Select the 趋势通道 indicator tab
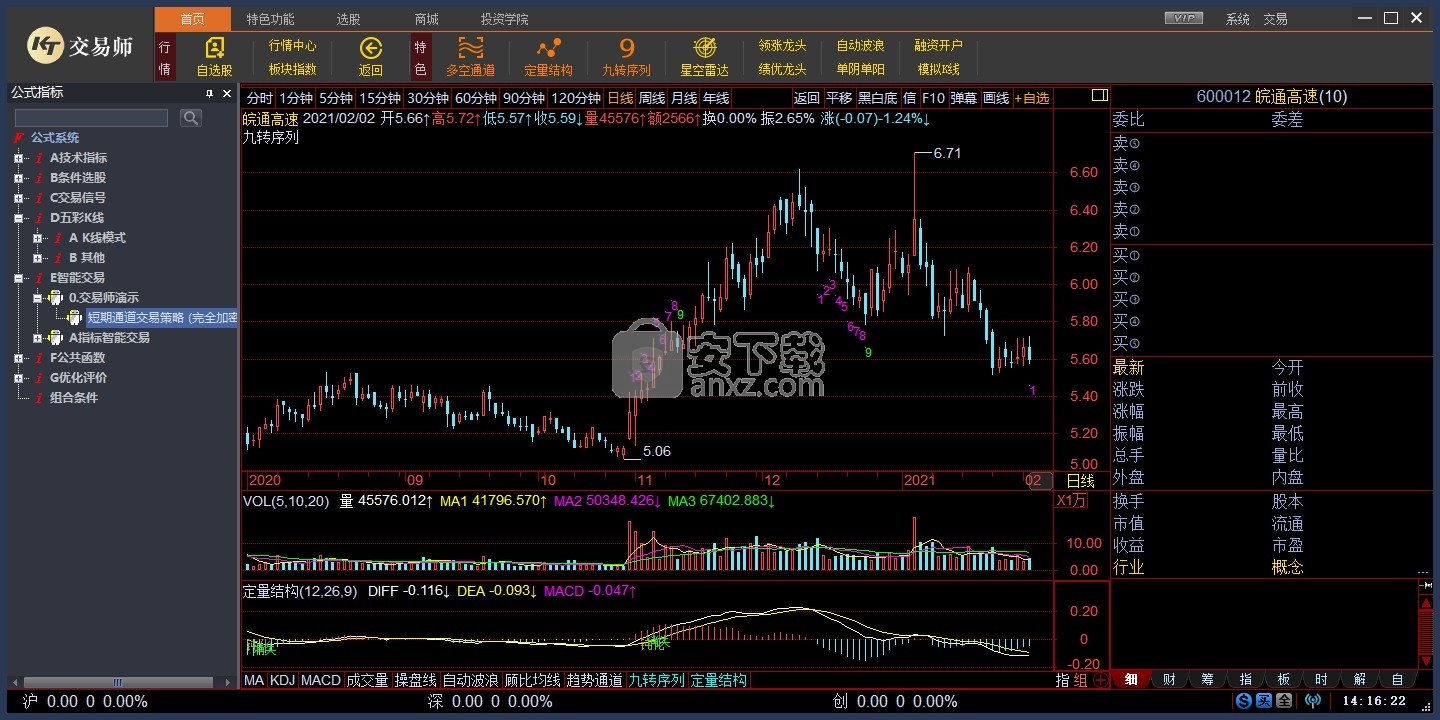1440x720 pixels. click(594, 680)
